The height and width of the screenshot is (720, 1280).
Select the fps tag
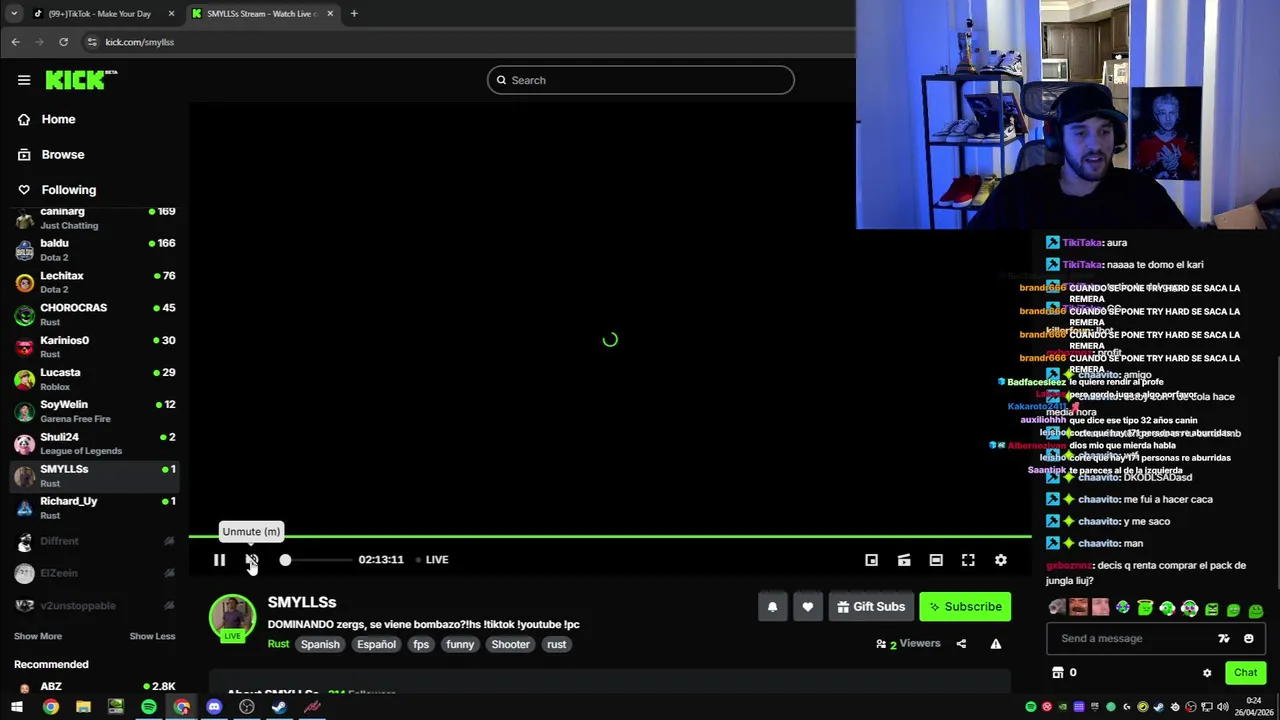point(421,644)
